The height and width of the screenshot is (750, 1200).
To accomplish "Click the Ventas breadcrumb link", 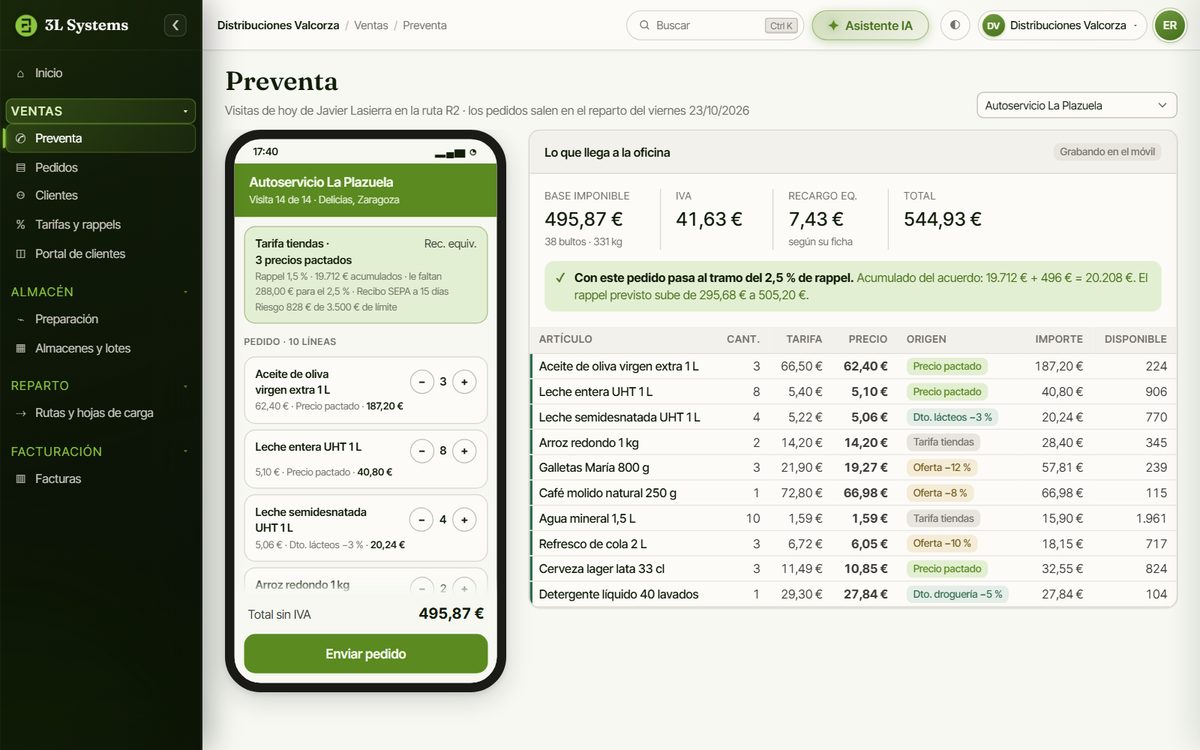I will click(371, 25).
